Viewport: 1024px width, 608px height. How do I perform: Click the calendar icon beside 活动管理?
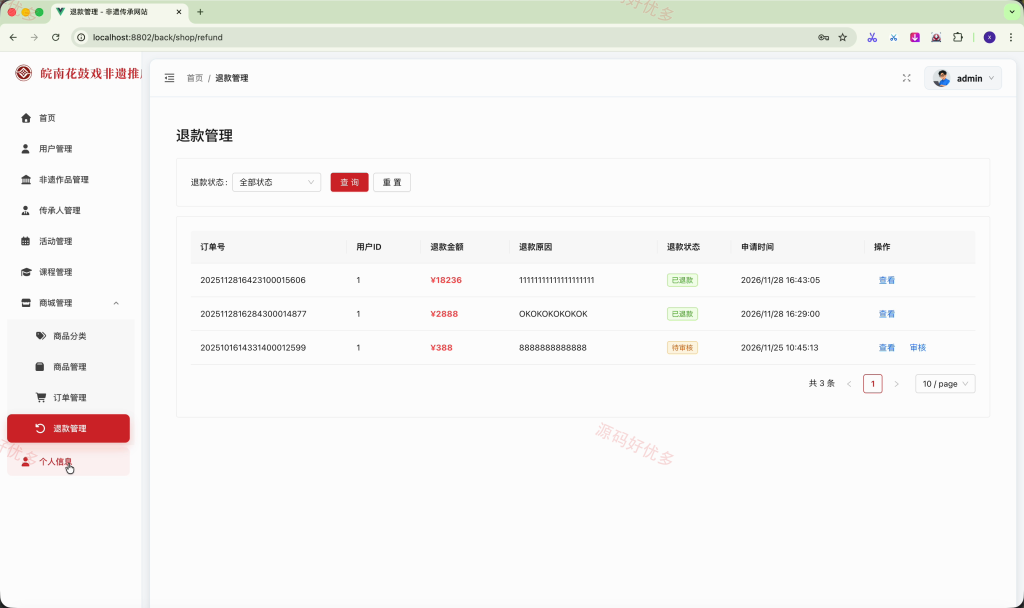pyautogui.click(x=25, y=241)
